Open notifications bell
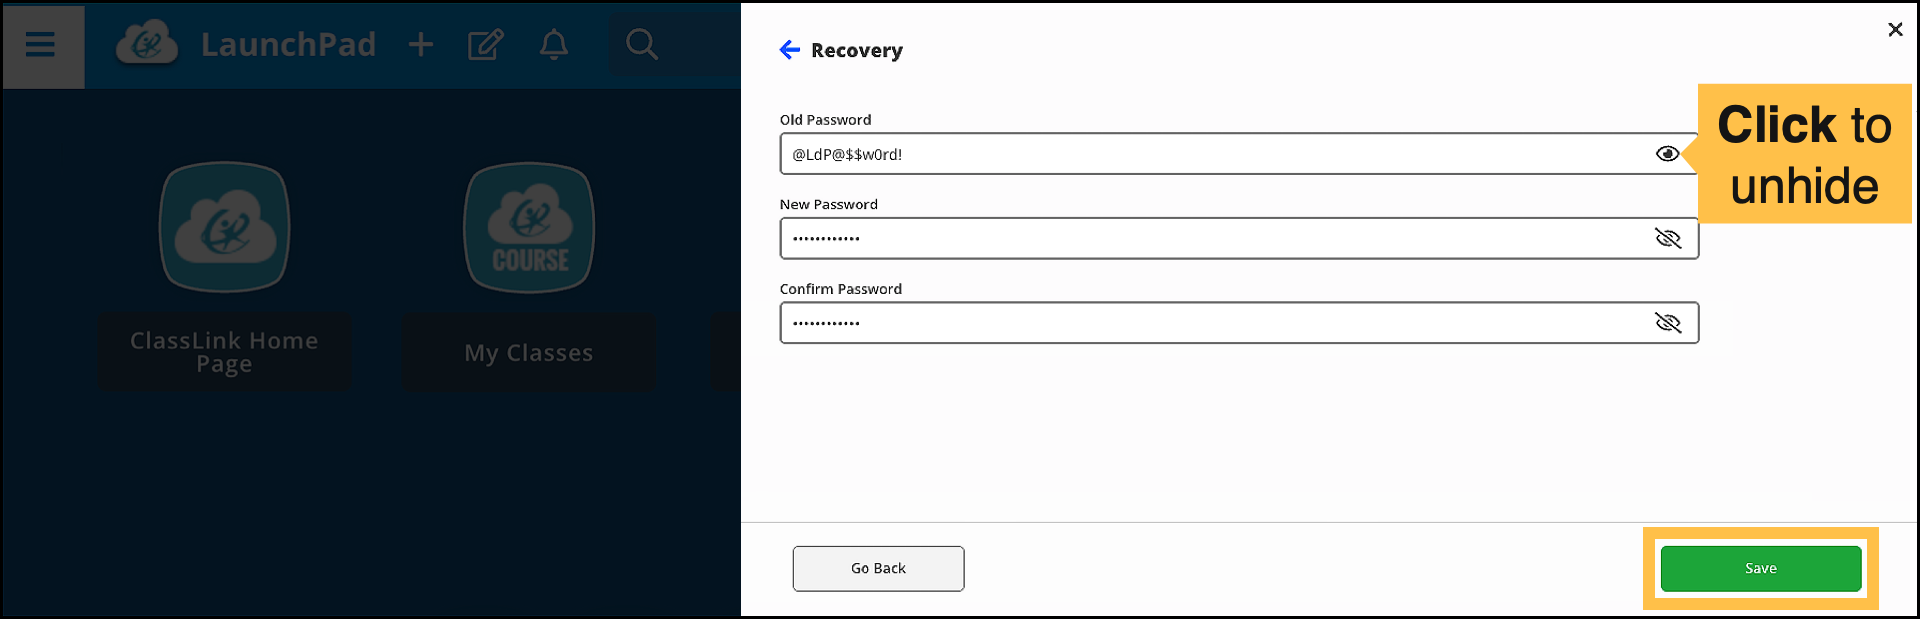Viewport: 1920px width, 619px height. [554, 45]
